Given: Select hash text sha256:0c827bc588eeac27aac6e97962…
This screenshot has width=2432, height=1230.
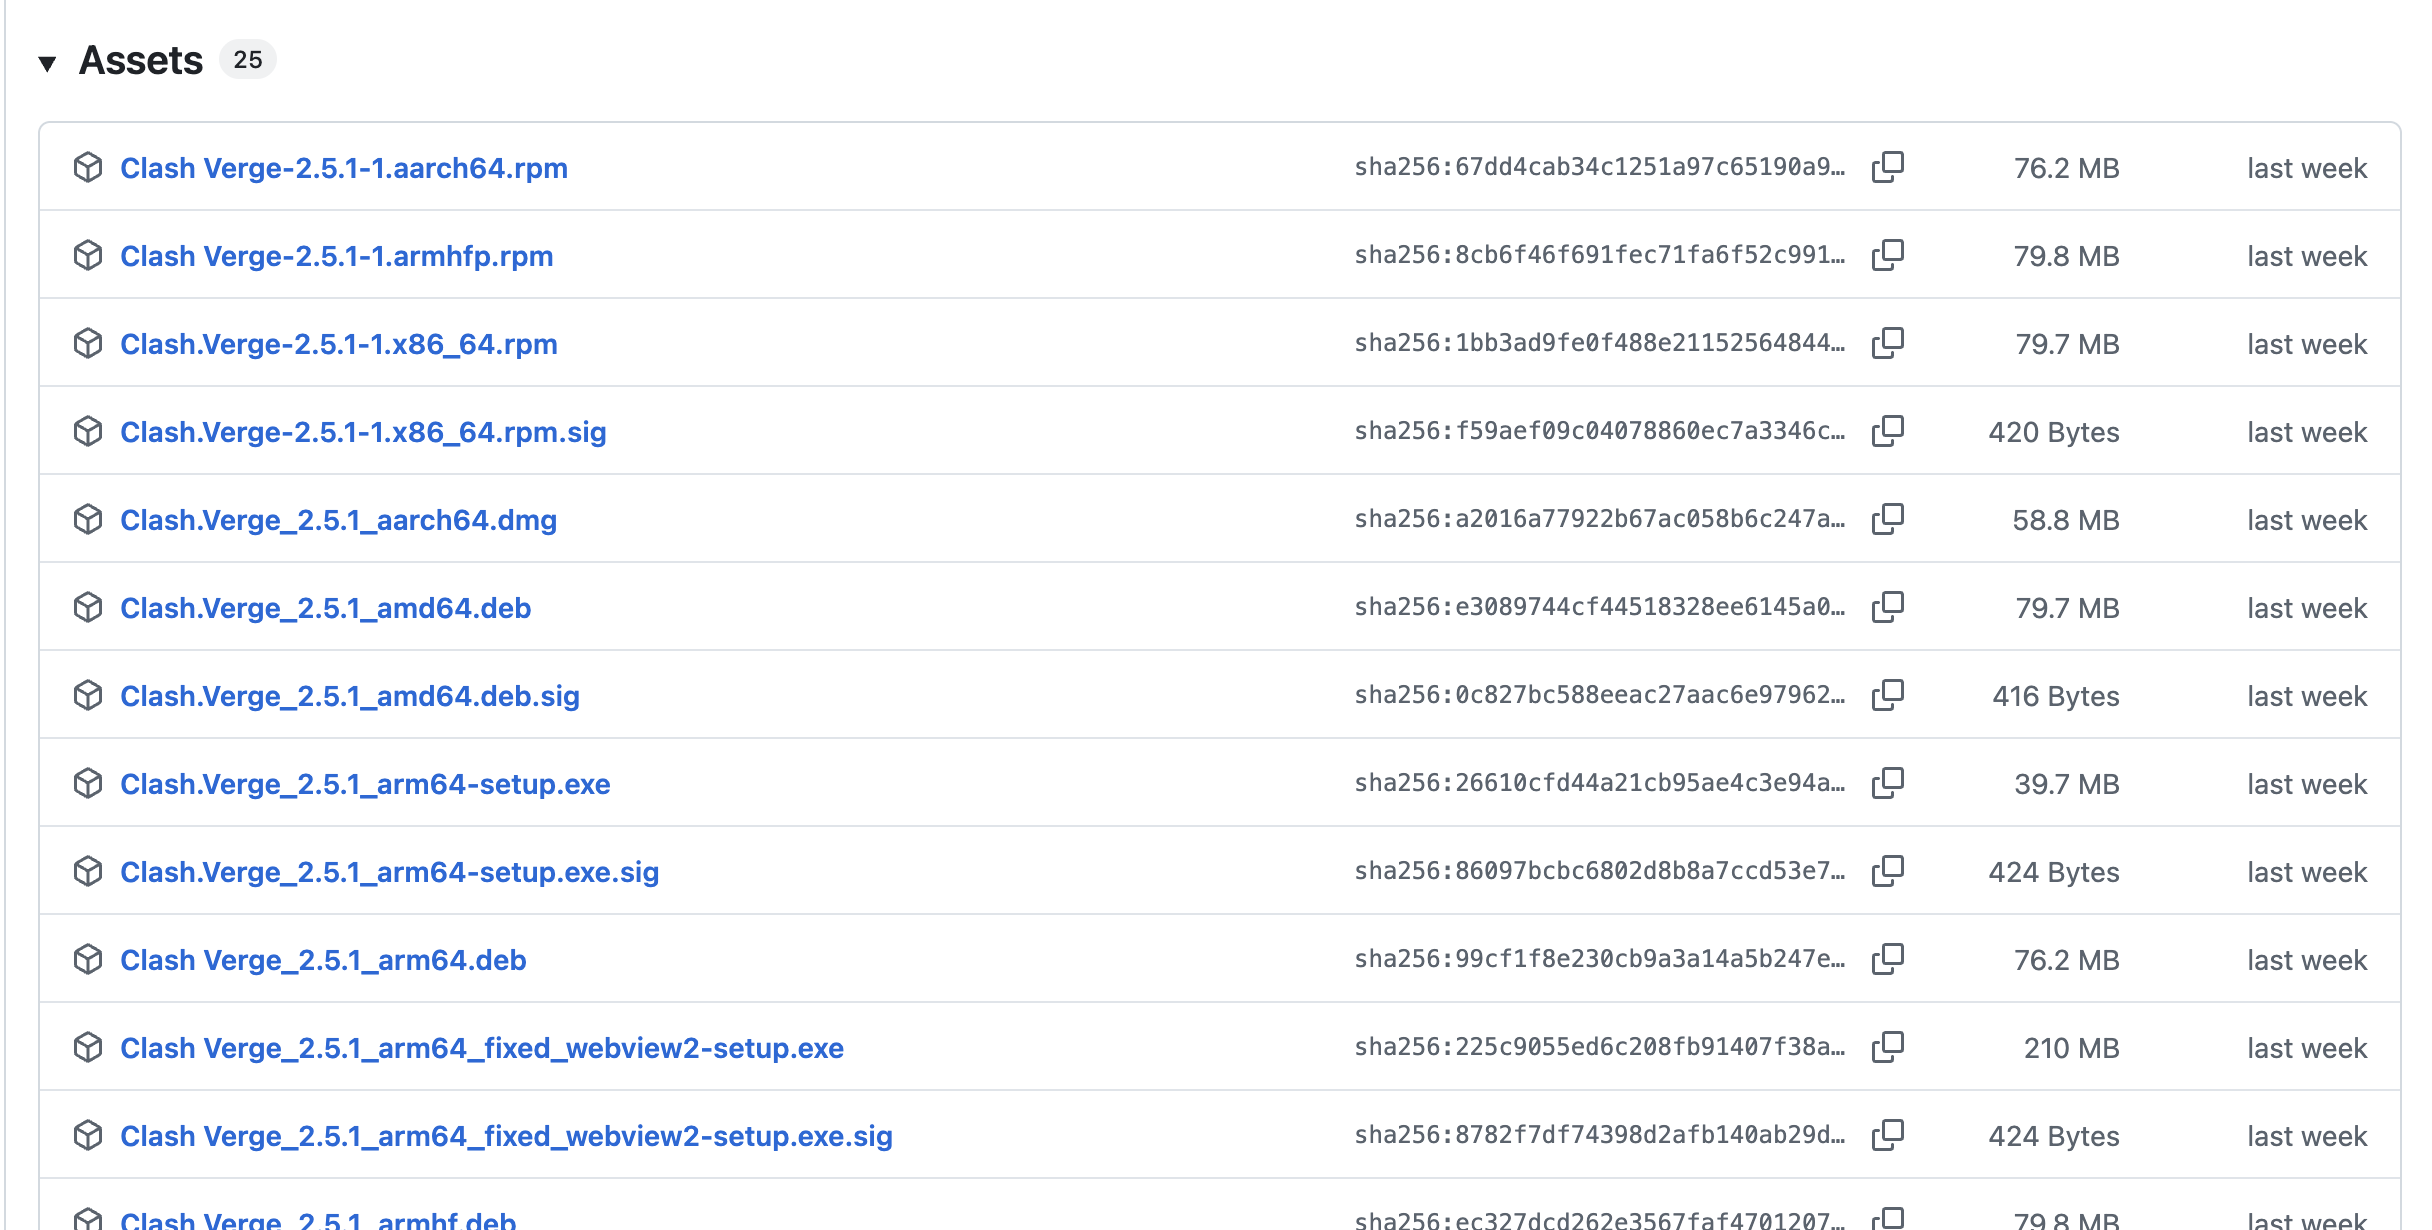Looking at the screenshot, I should pyautogui.click(x=1600, y=695).
